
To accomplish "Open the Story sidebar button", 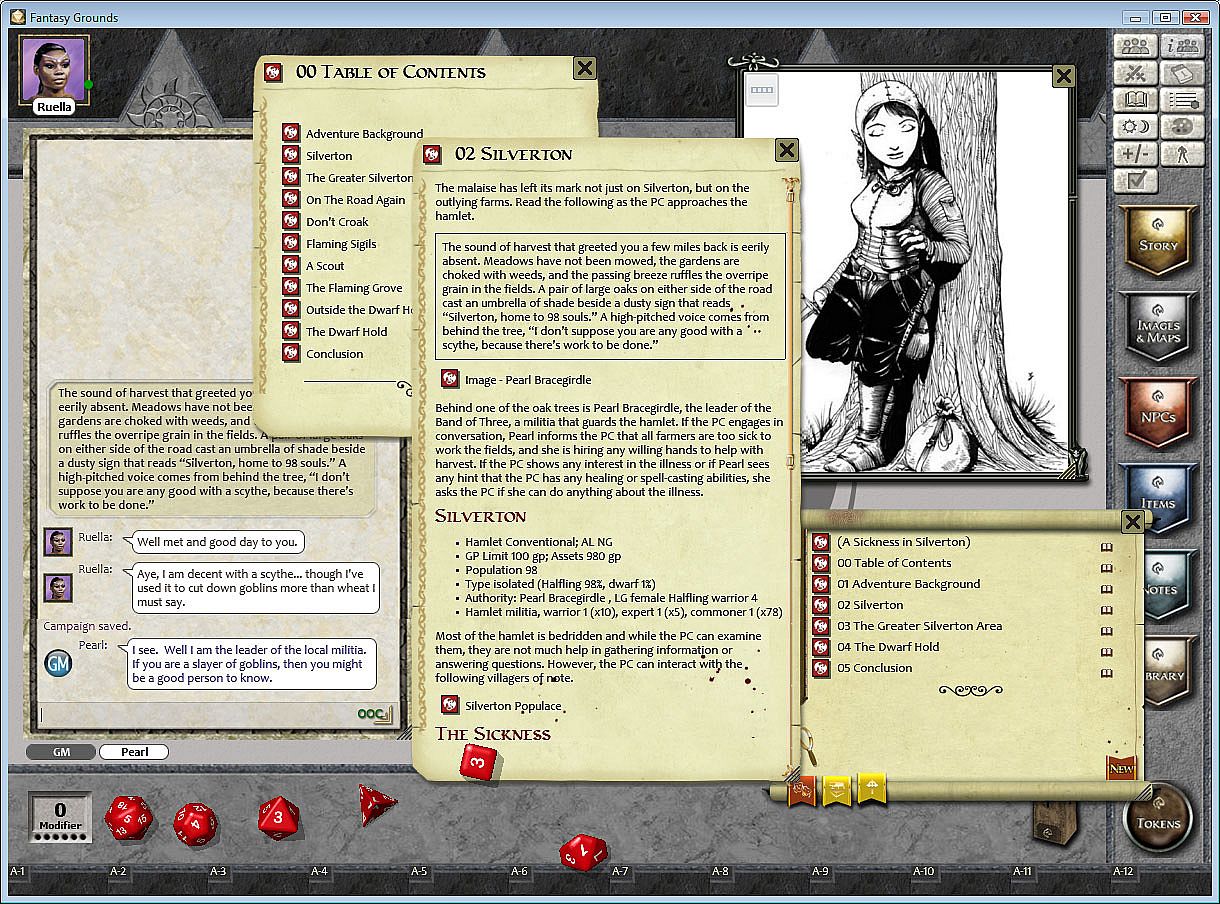I will pyautogui.click(x=1158, y=242).
